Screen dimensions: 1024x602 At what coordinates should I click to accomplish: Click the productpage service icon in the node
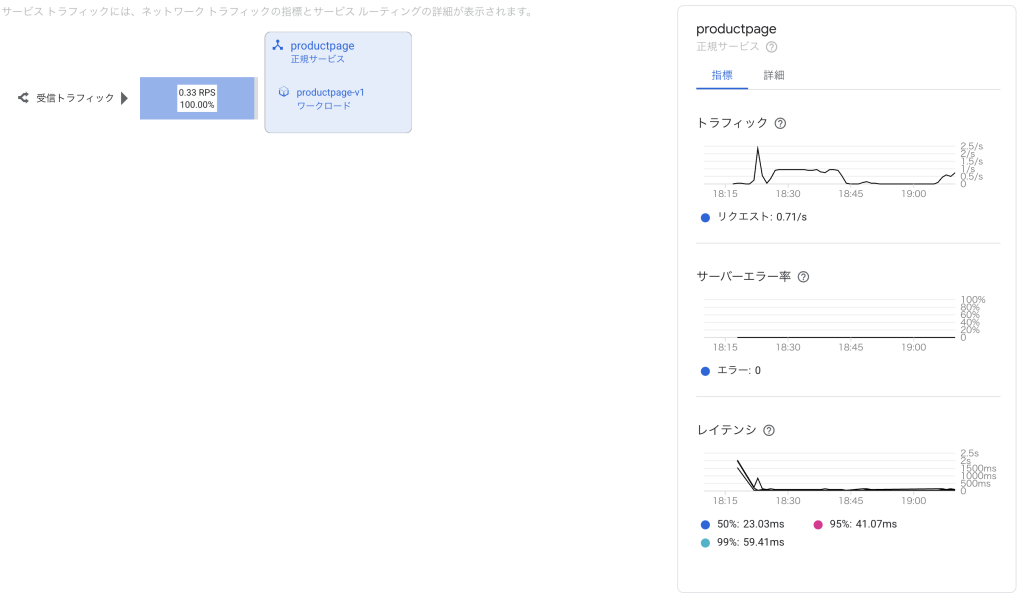[x=278, y=46]
